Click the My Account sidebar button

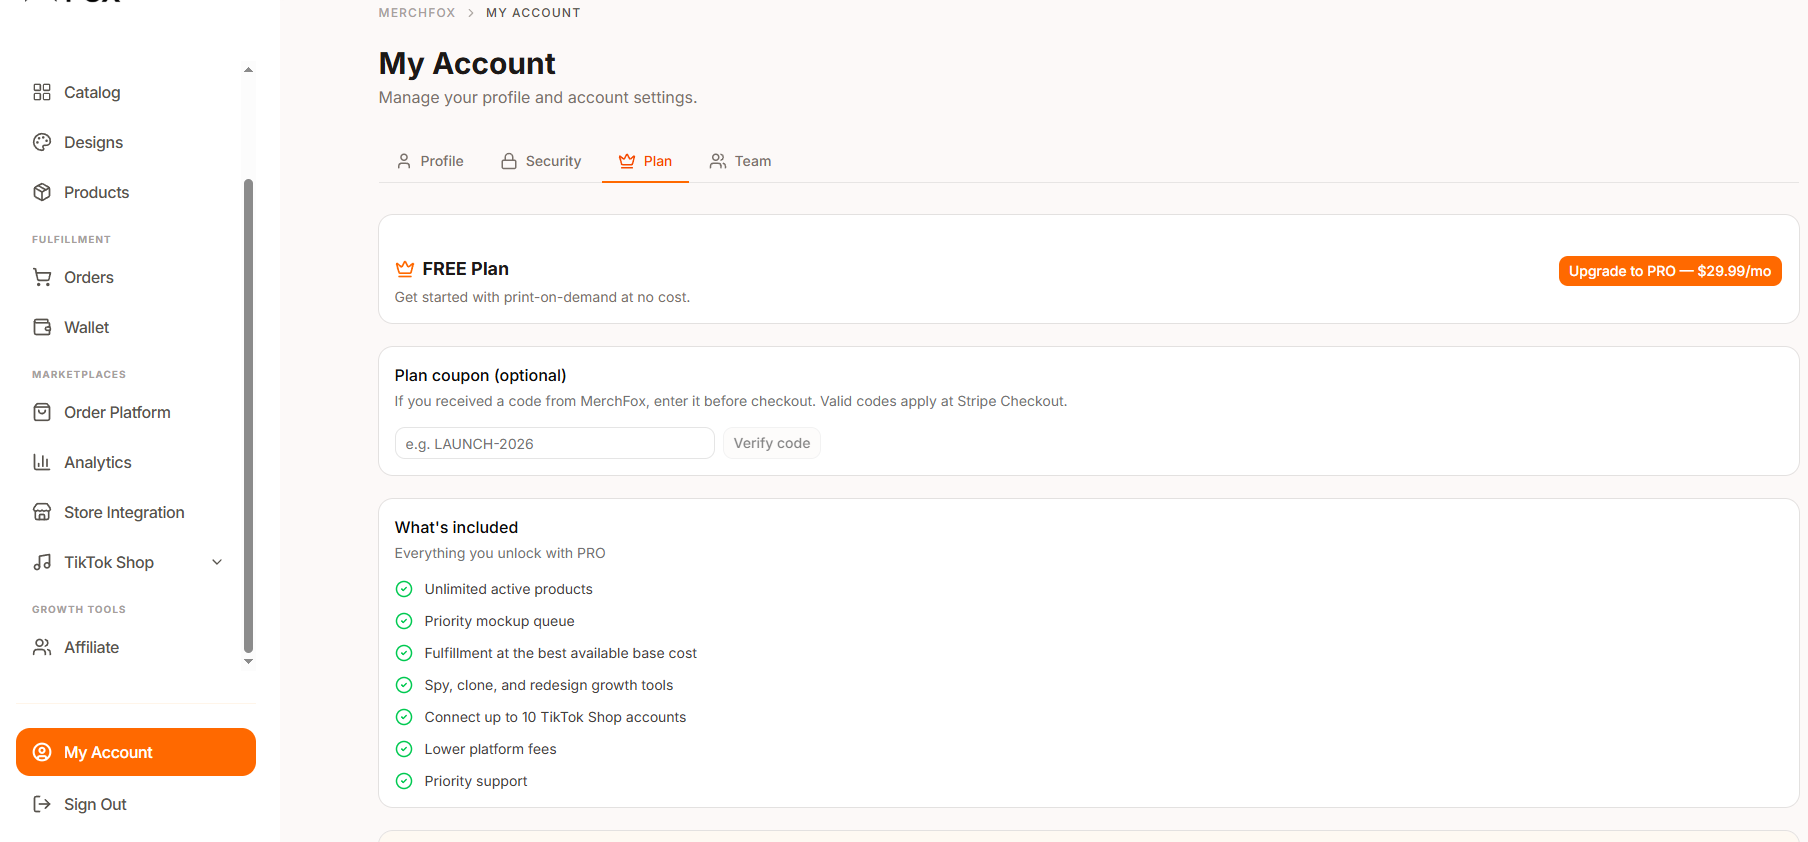click(x=136, y=752)
